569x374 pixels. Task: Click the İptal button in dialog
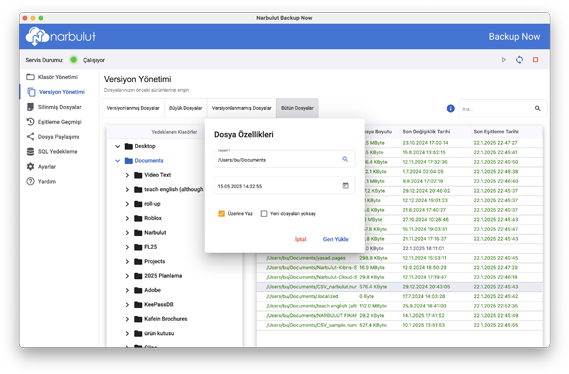coord(300,239)
